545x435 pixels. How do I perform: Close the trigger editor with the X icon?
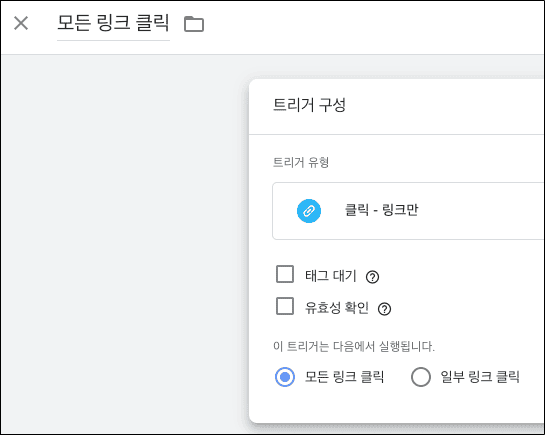tap(21, 23)
